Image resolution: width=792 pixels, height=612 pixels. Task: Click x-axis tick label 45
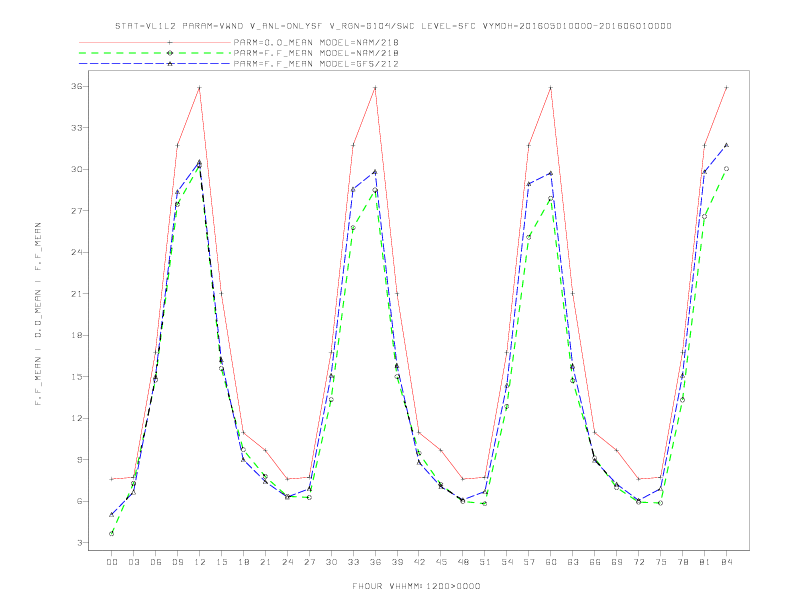441,562
